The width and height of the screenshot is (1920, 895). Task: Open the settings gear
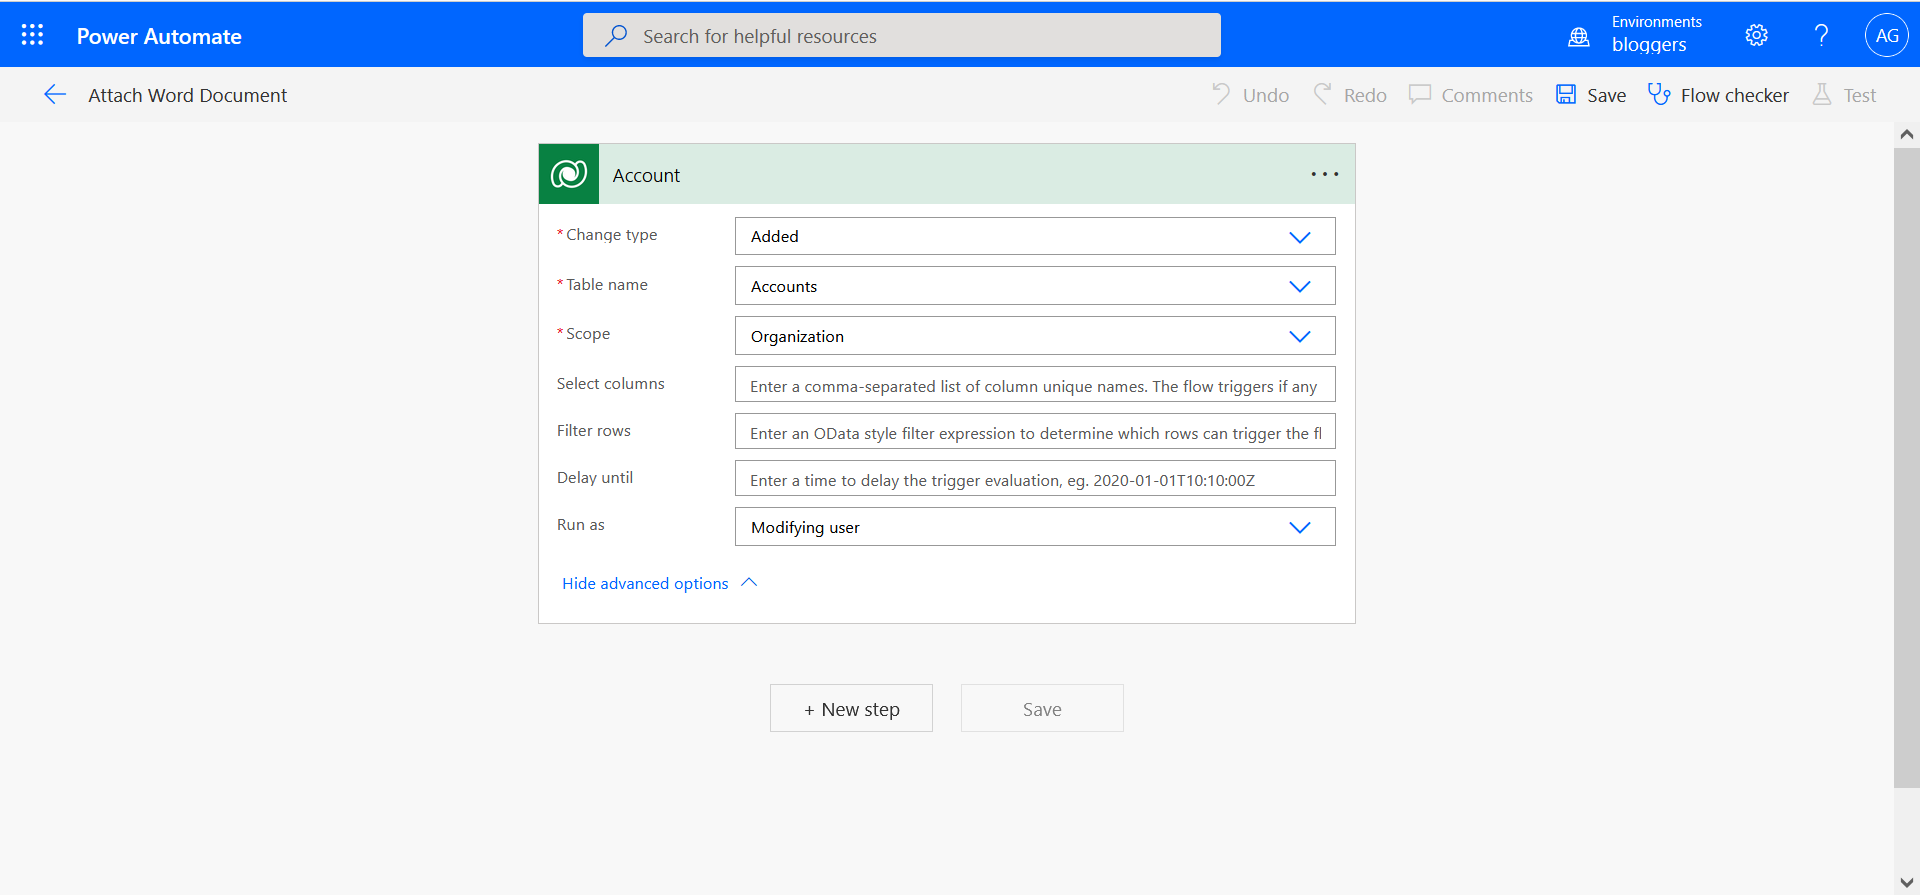pyautogui.click(x=1756, y=36)
